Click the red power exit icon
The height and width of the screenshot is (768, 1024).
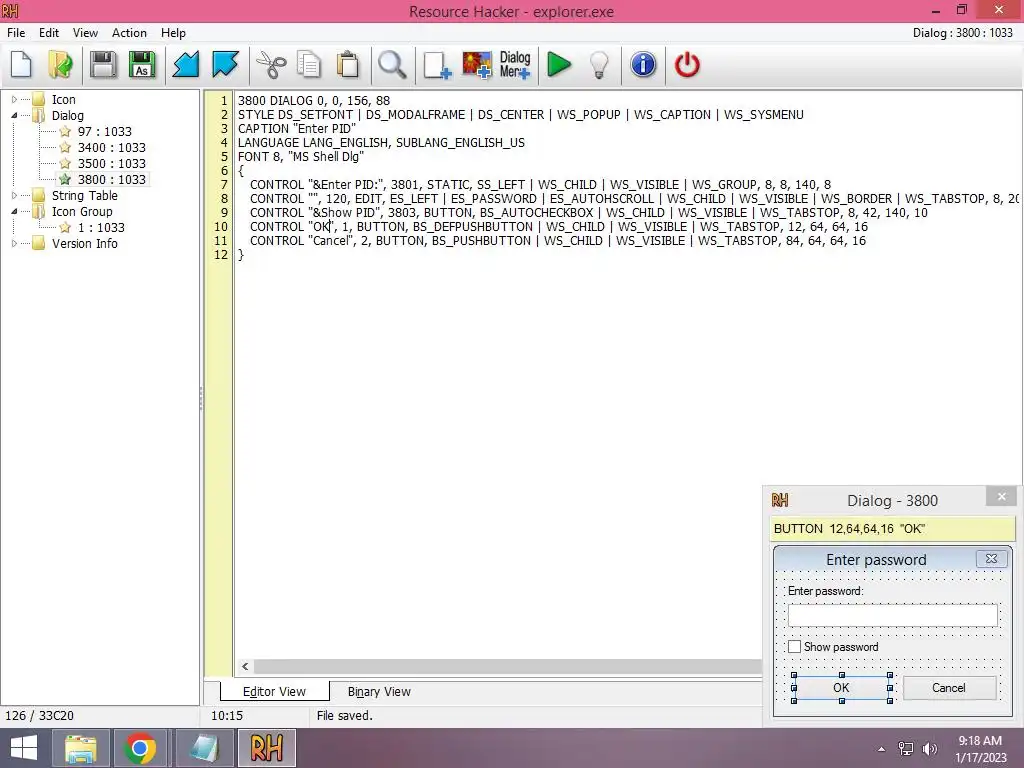coord(687,65)
